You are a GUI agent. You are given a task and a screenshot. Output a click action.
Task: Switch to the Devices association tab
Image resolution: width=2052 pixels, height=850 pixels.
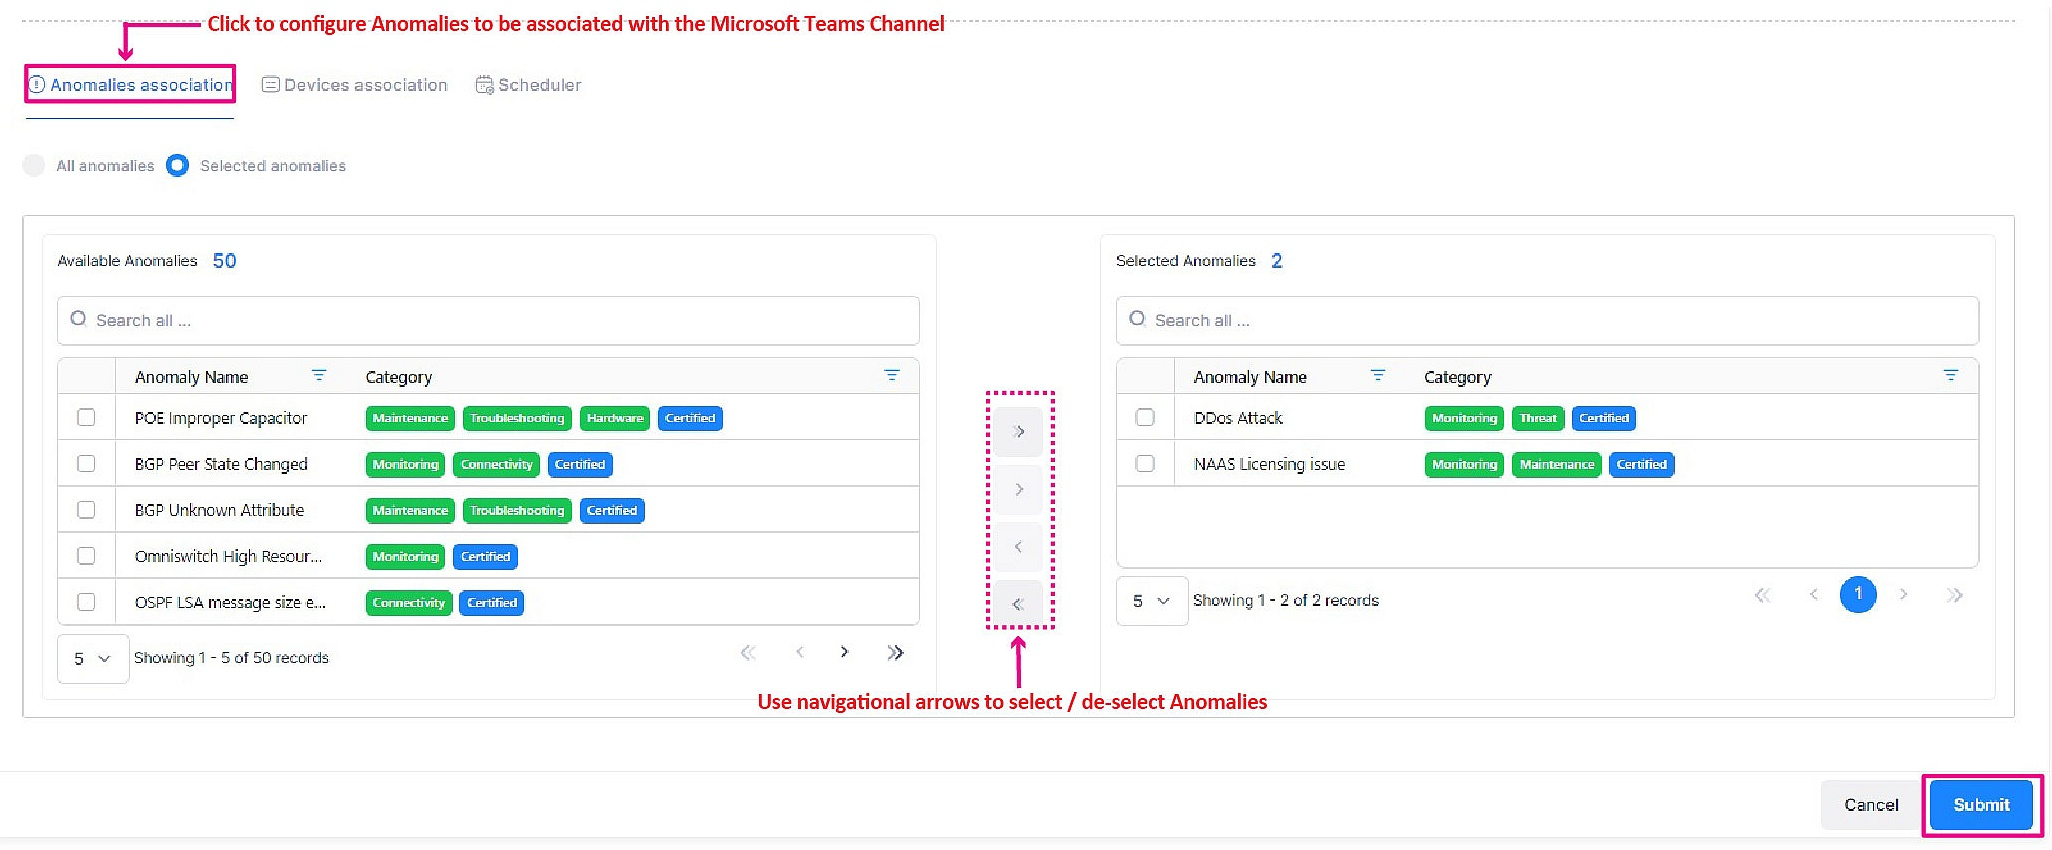pyautogui.click(x=355, y=86)
